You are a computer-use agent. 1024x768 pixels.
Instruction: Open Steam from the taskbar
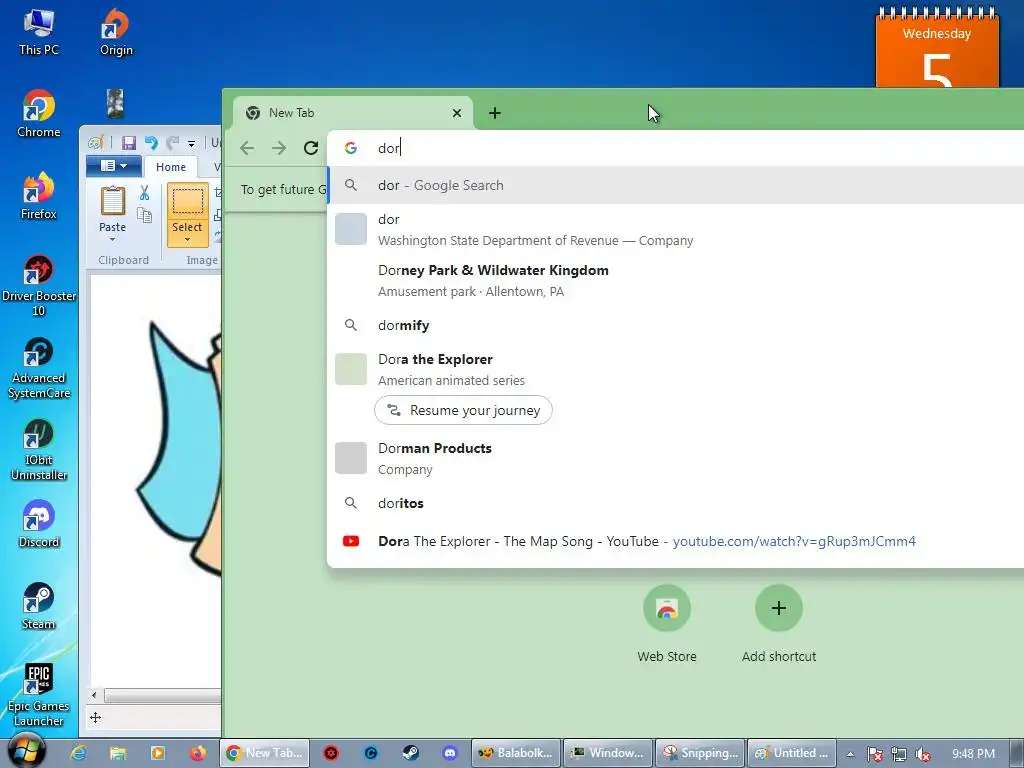(410, 753)
